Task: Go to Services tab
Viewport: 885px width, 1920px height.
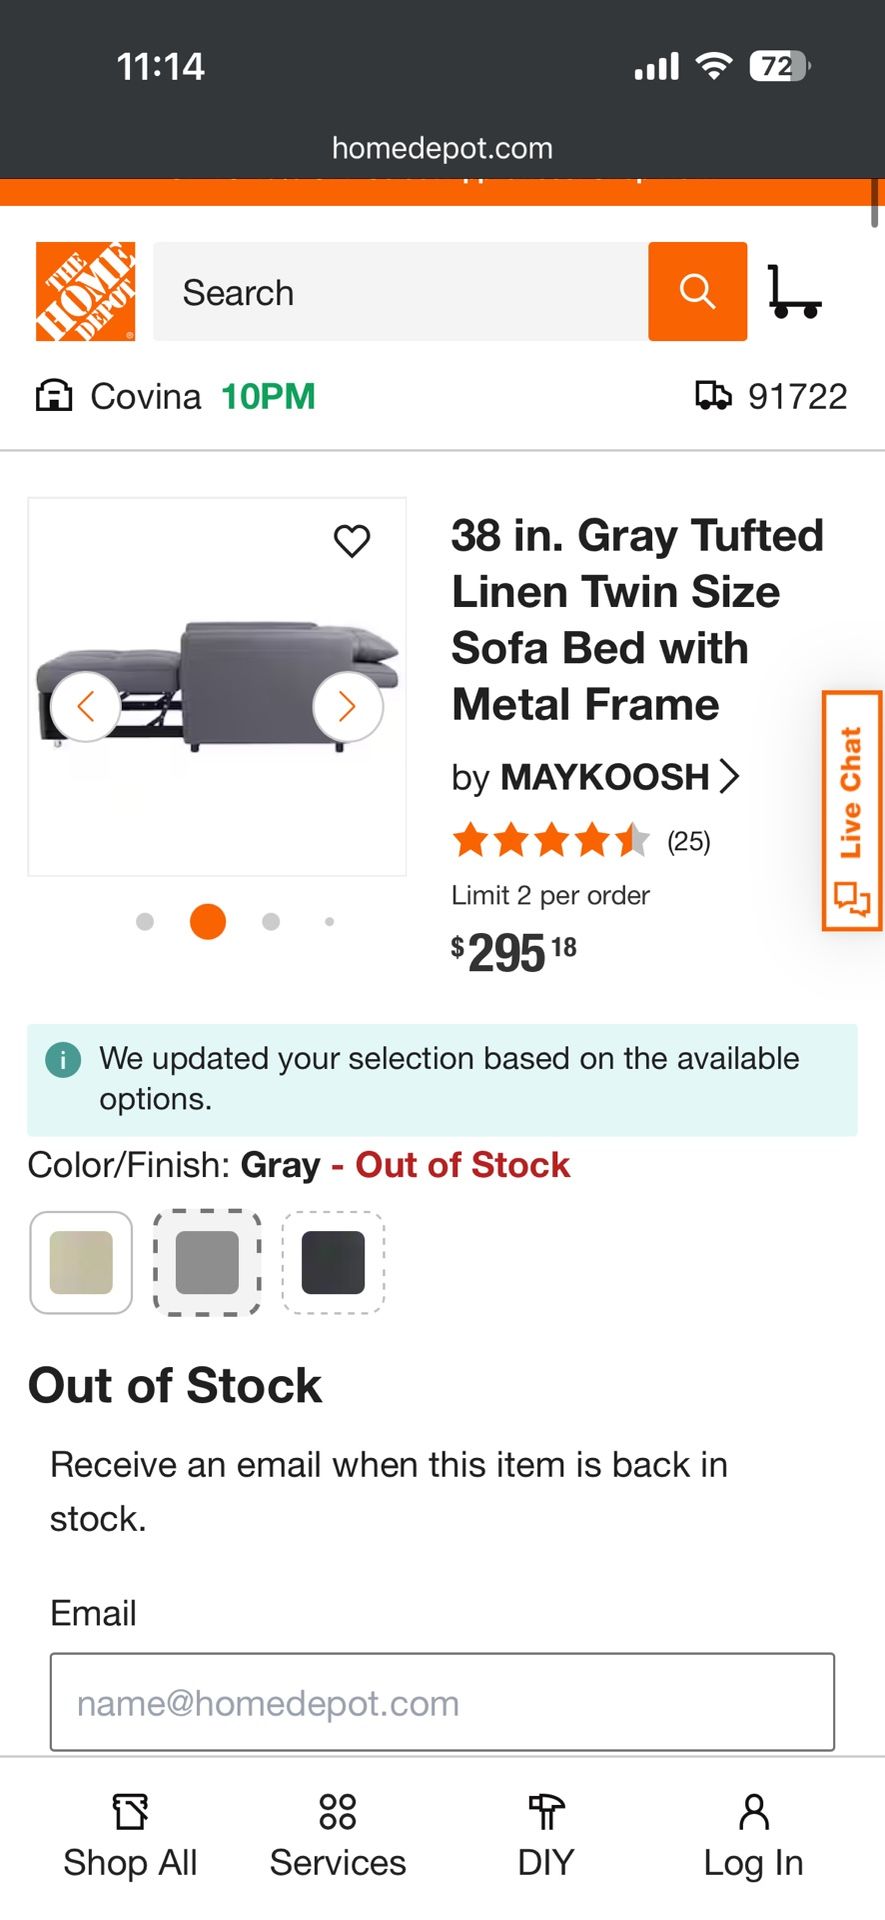Action: tap(338, 1837)
